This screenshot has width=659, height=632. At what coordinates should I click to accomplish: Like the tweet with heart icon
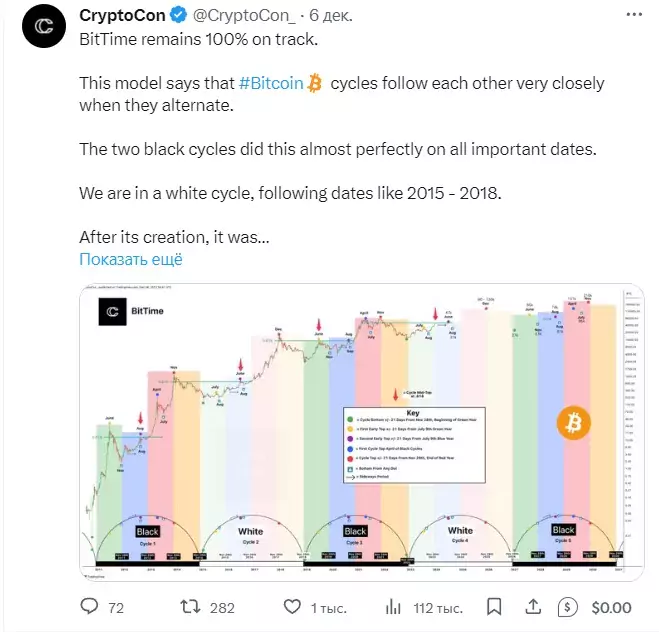pyautogui.click(x=292, y=607)
